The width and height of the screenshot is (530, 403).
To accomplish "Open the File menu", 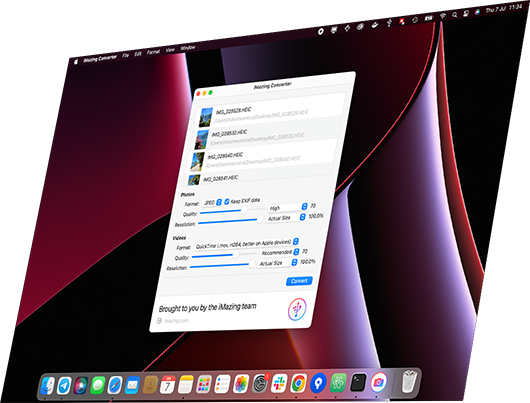I will (126, 55).
